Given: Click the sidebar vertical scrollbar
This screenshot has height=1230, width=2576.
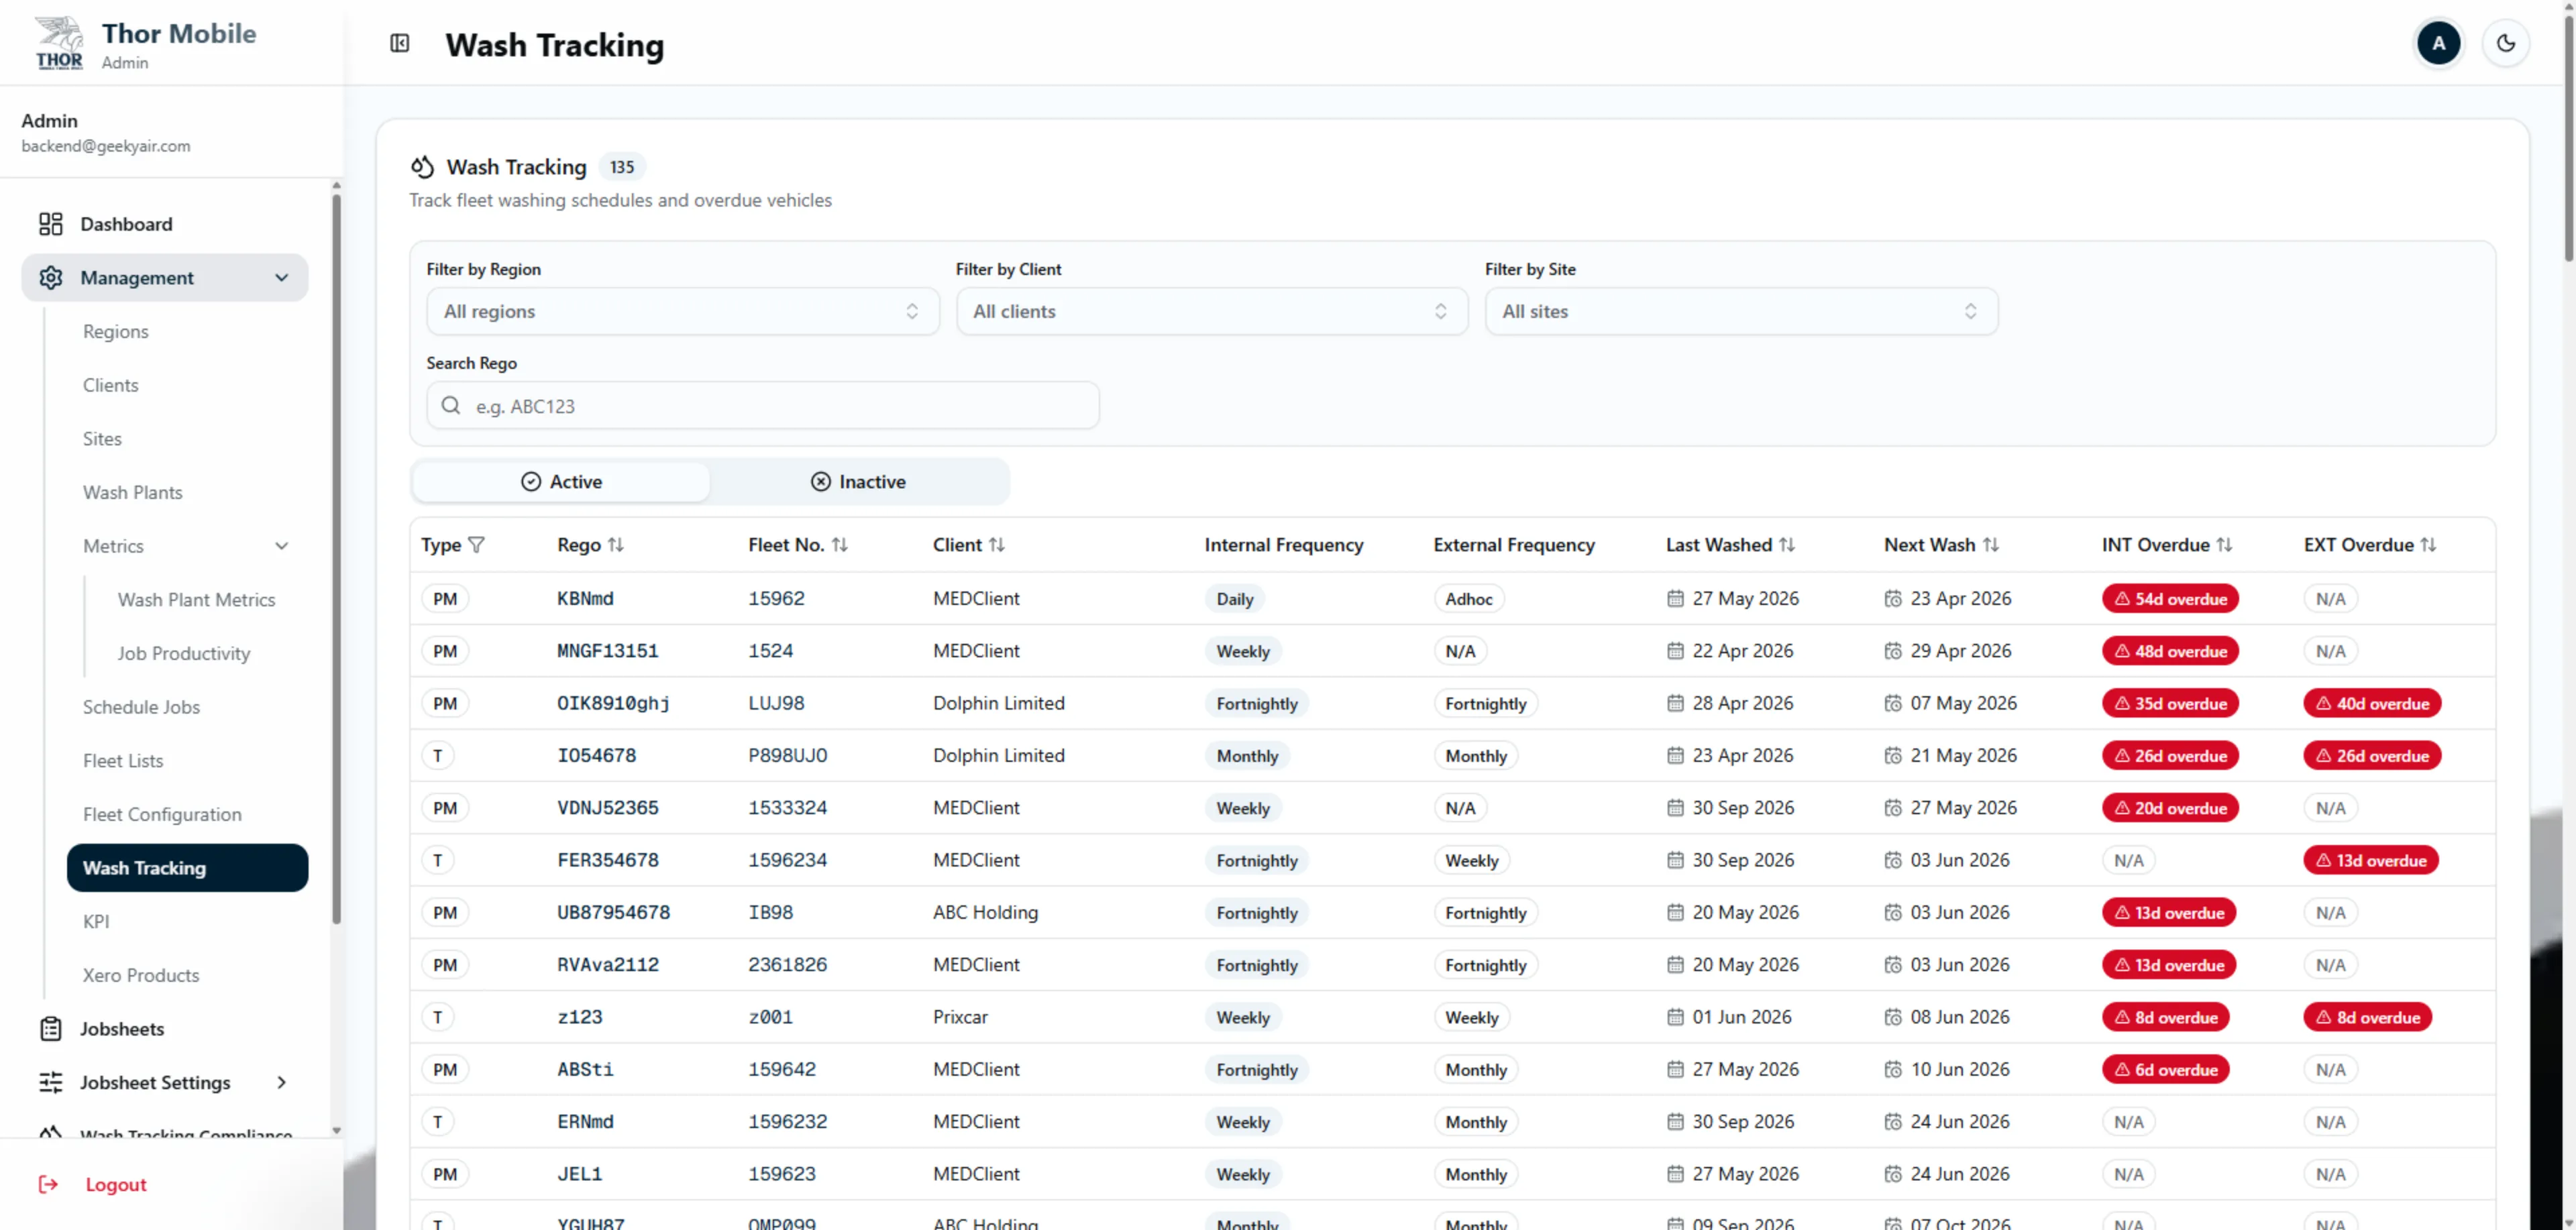Looking at the screenshot, I should click(336, 560).
